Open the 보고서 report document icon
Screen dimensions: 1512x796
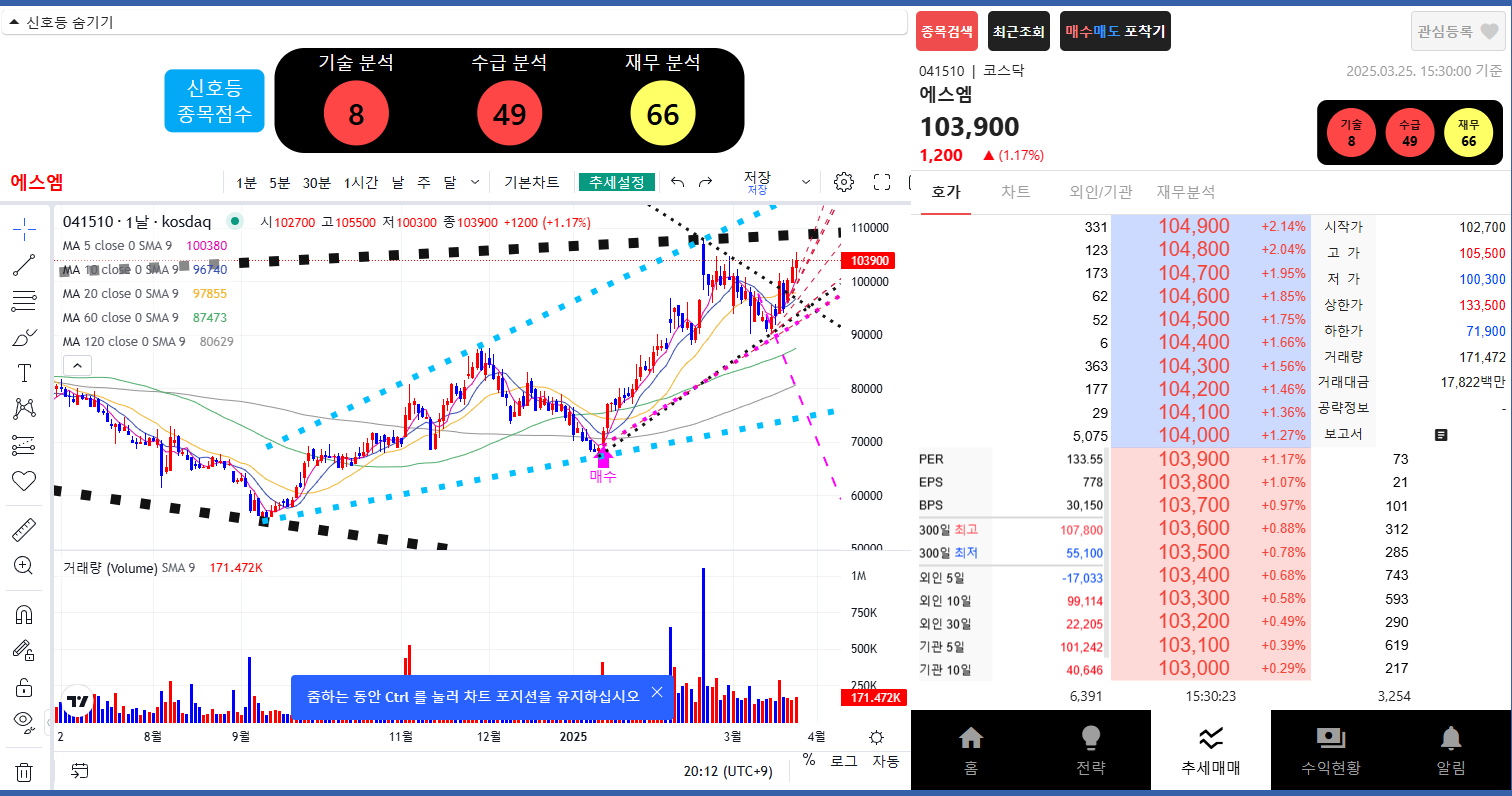pyautogui.click(x=1441, y=435)
